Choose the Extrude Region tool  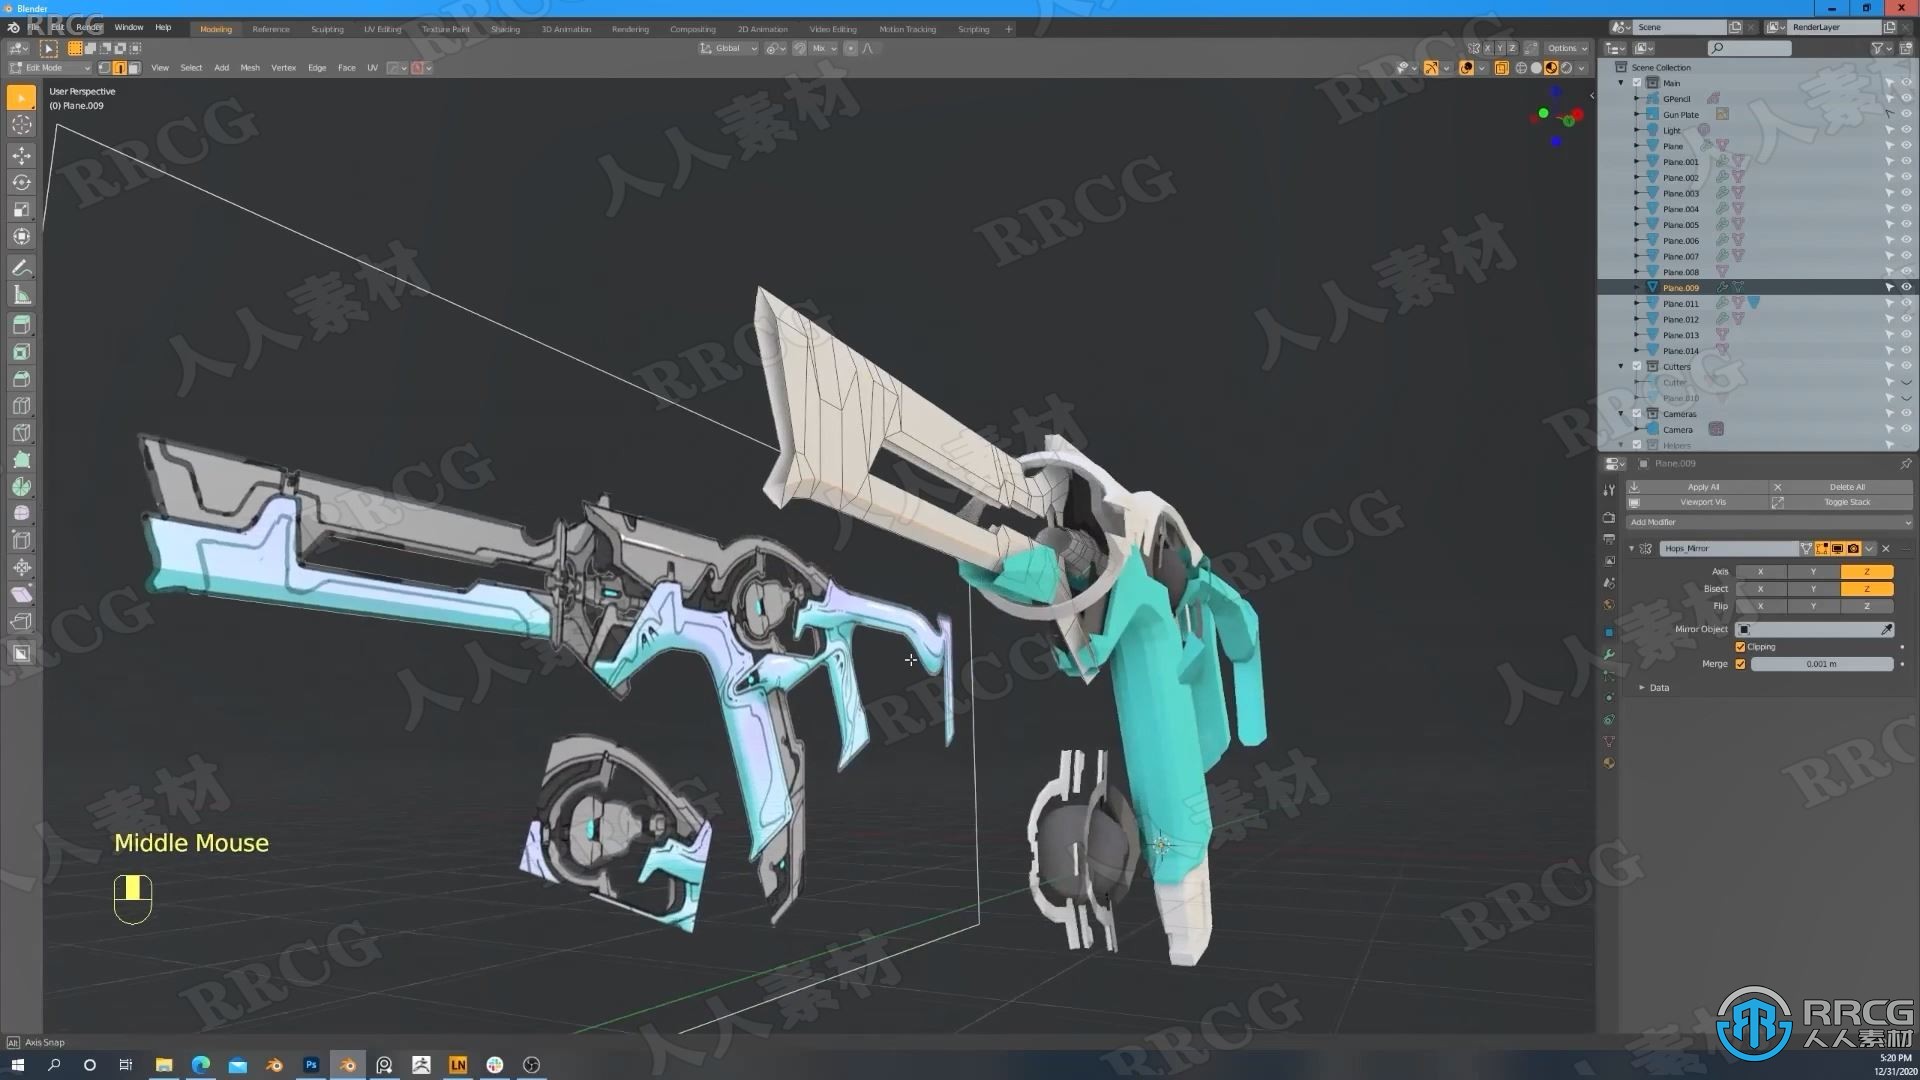tap(21, 324)
